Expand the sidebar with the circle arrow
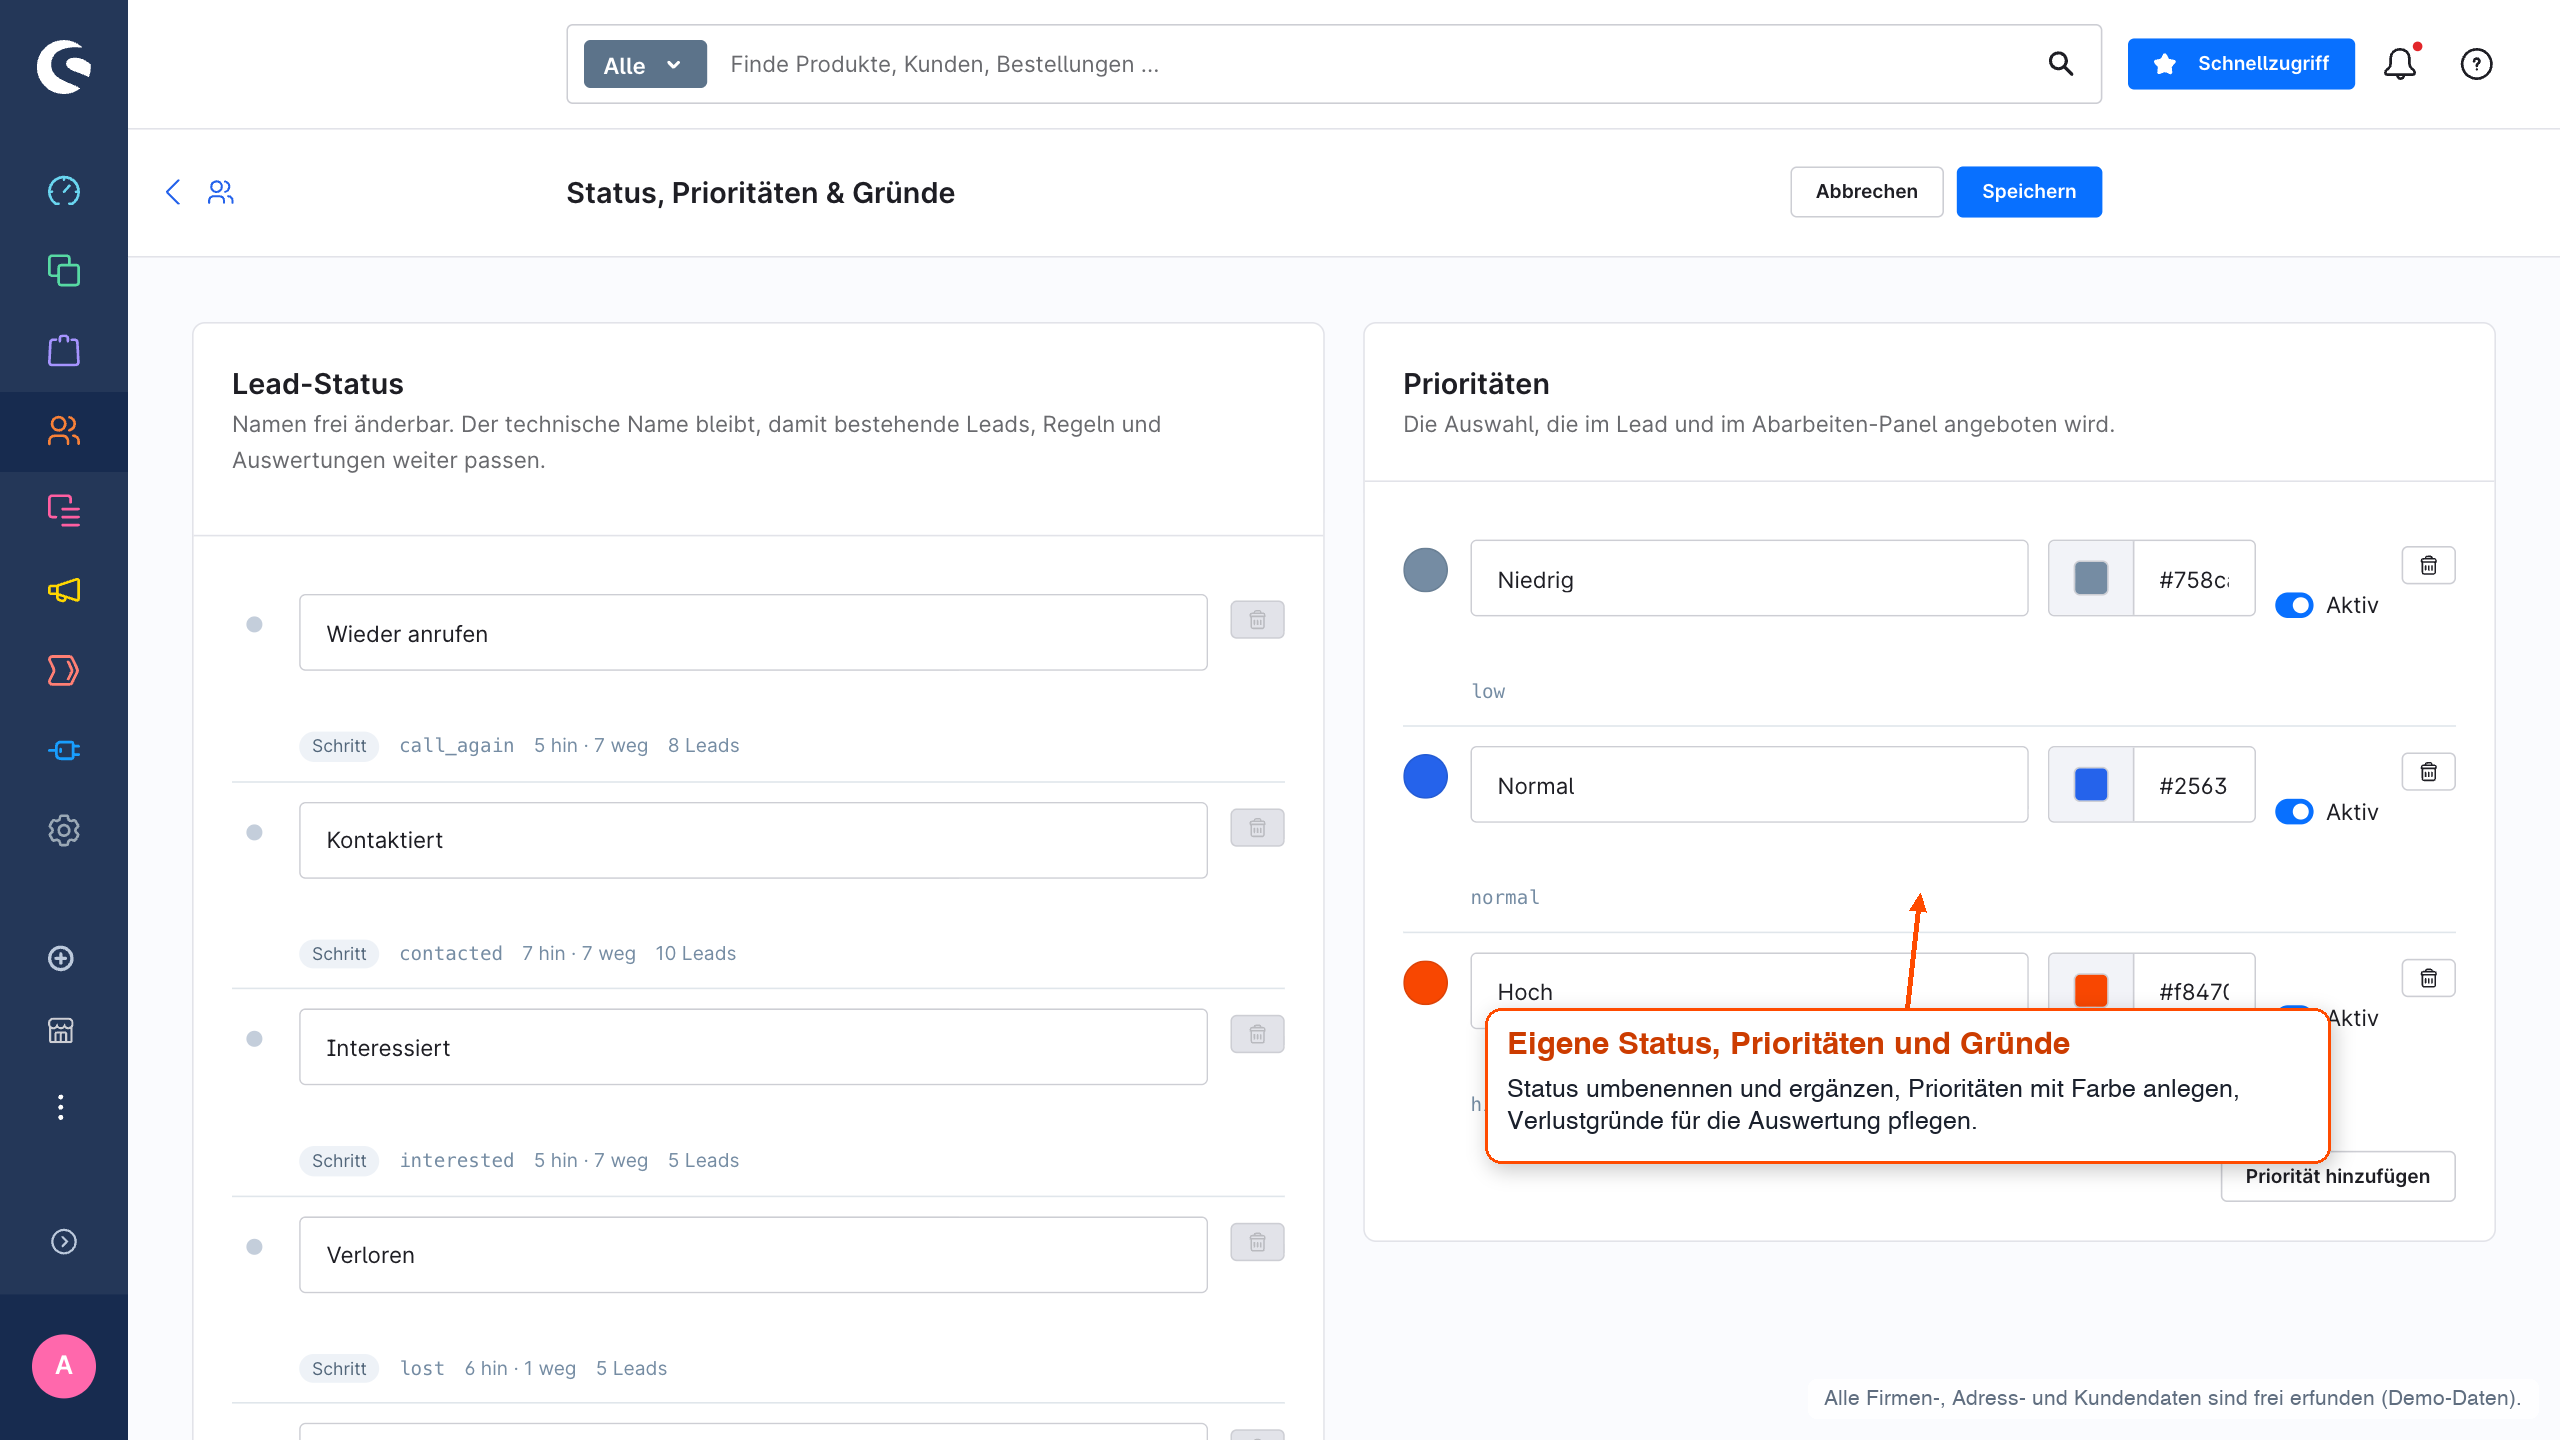Image resolution: width=2560 pixels, height=1440 pixels. click(x=64, y=1241)
